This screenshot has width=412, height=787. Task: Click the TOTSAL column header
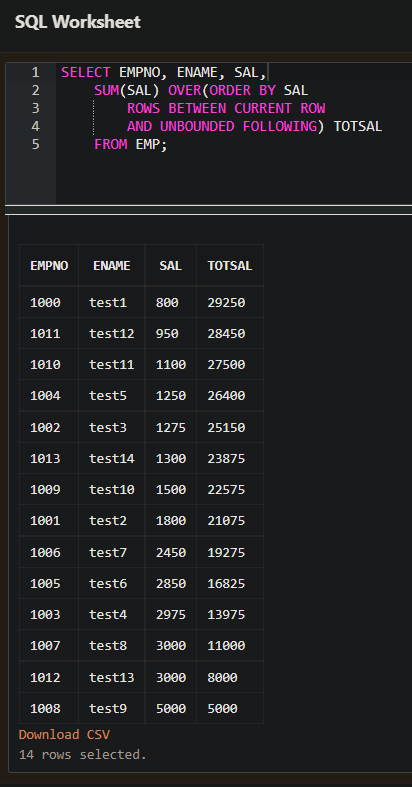[230, 266]
